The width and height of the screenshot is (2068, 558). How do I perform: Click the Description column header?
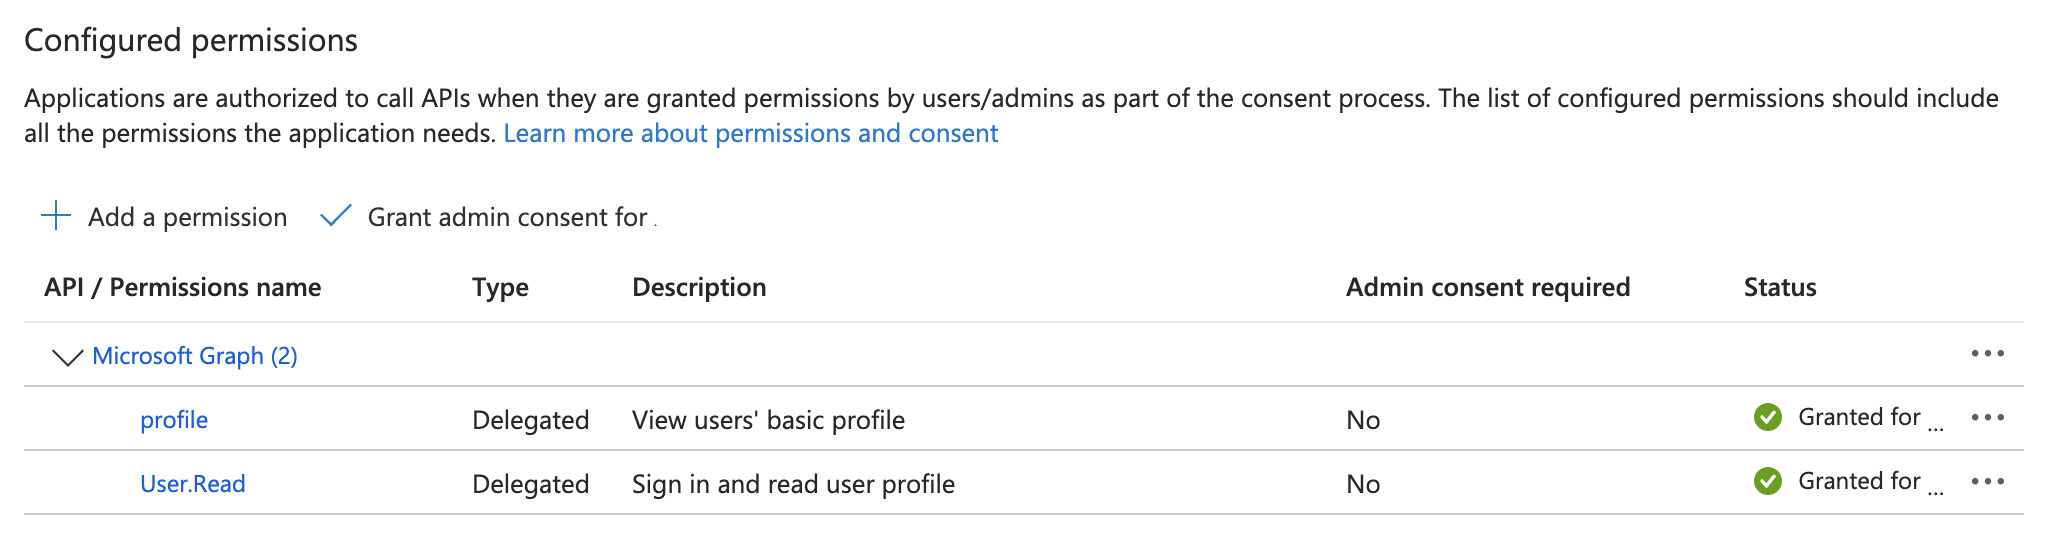[699, 288]
